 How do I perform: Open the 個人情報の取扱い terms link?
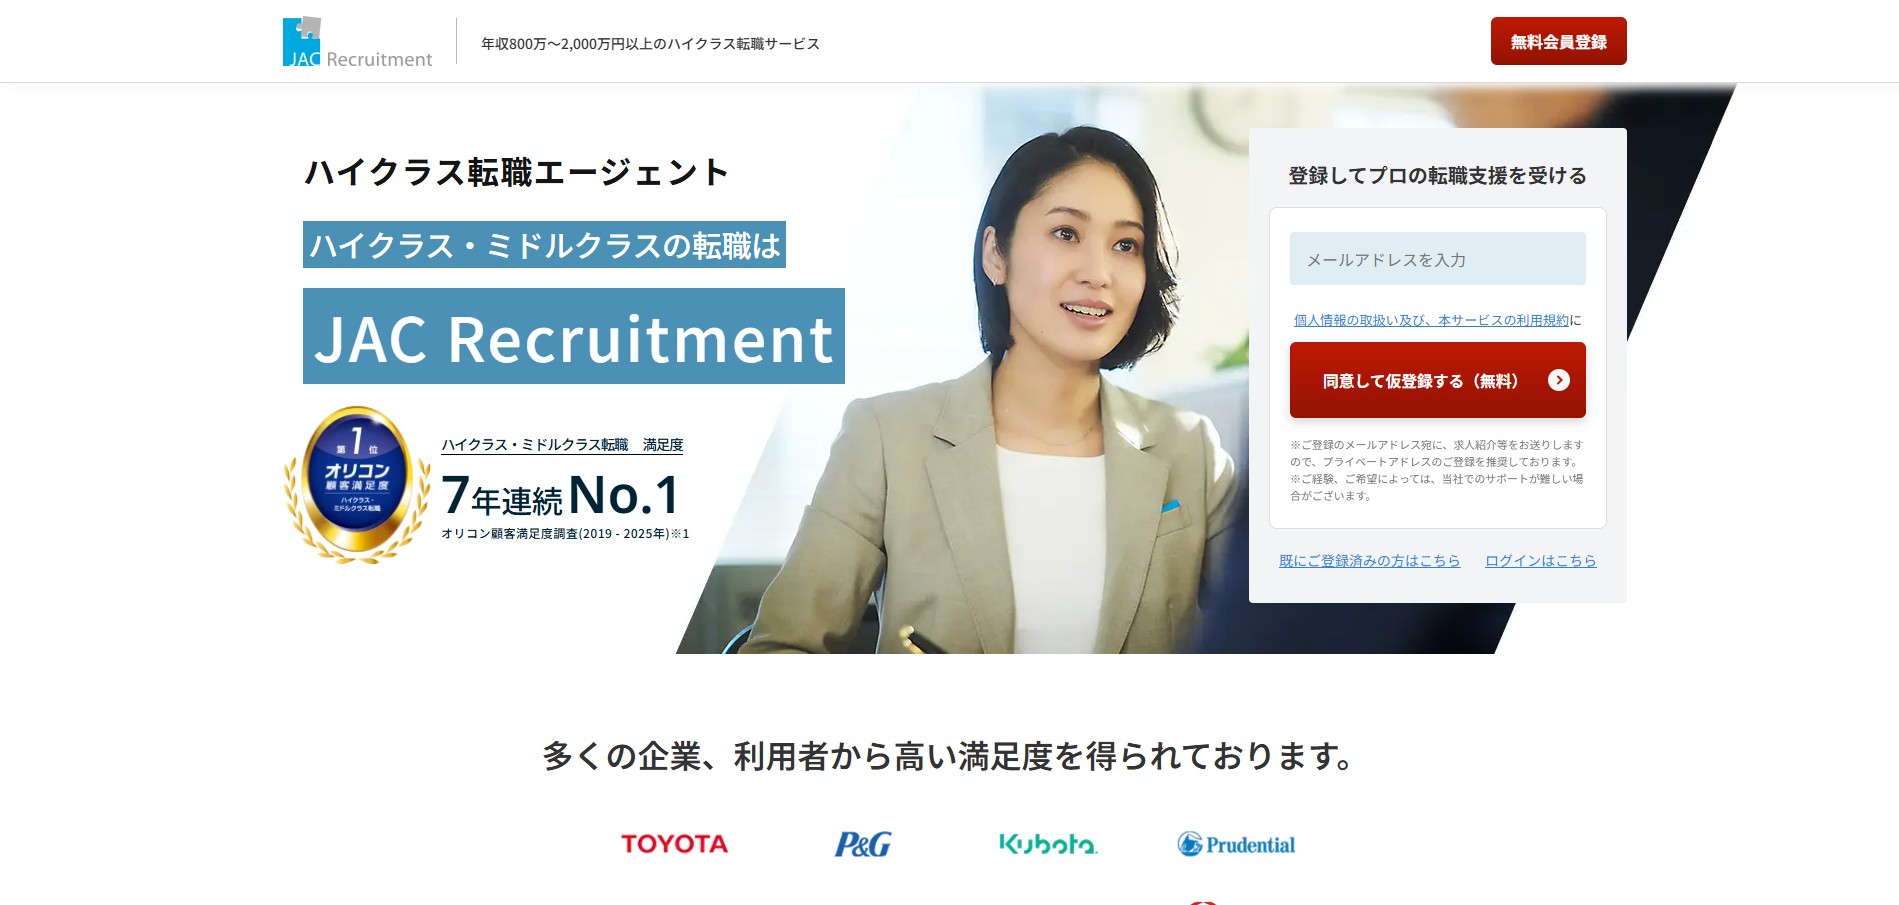click(1431, 320)
